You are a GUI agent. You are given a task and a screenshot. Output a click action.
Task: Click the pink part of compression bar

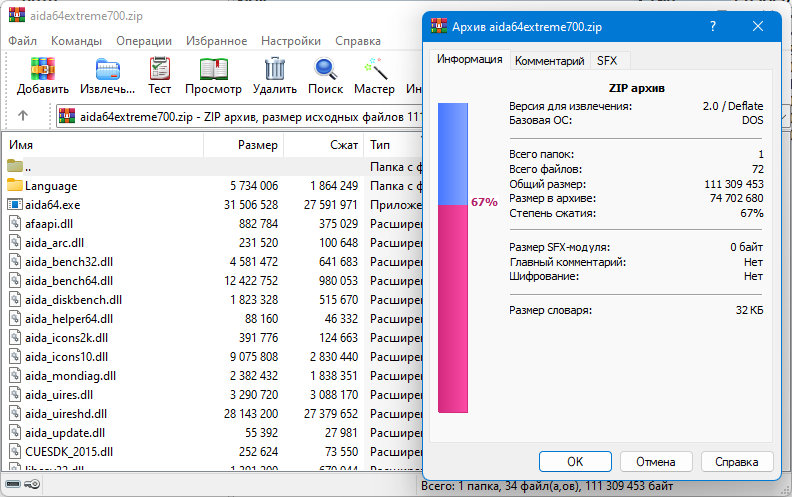(453, 309)
